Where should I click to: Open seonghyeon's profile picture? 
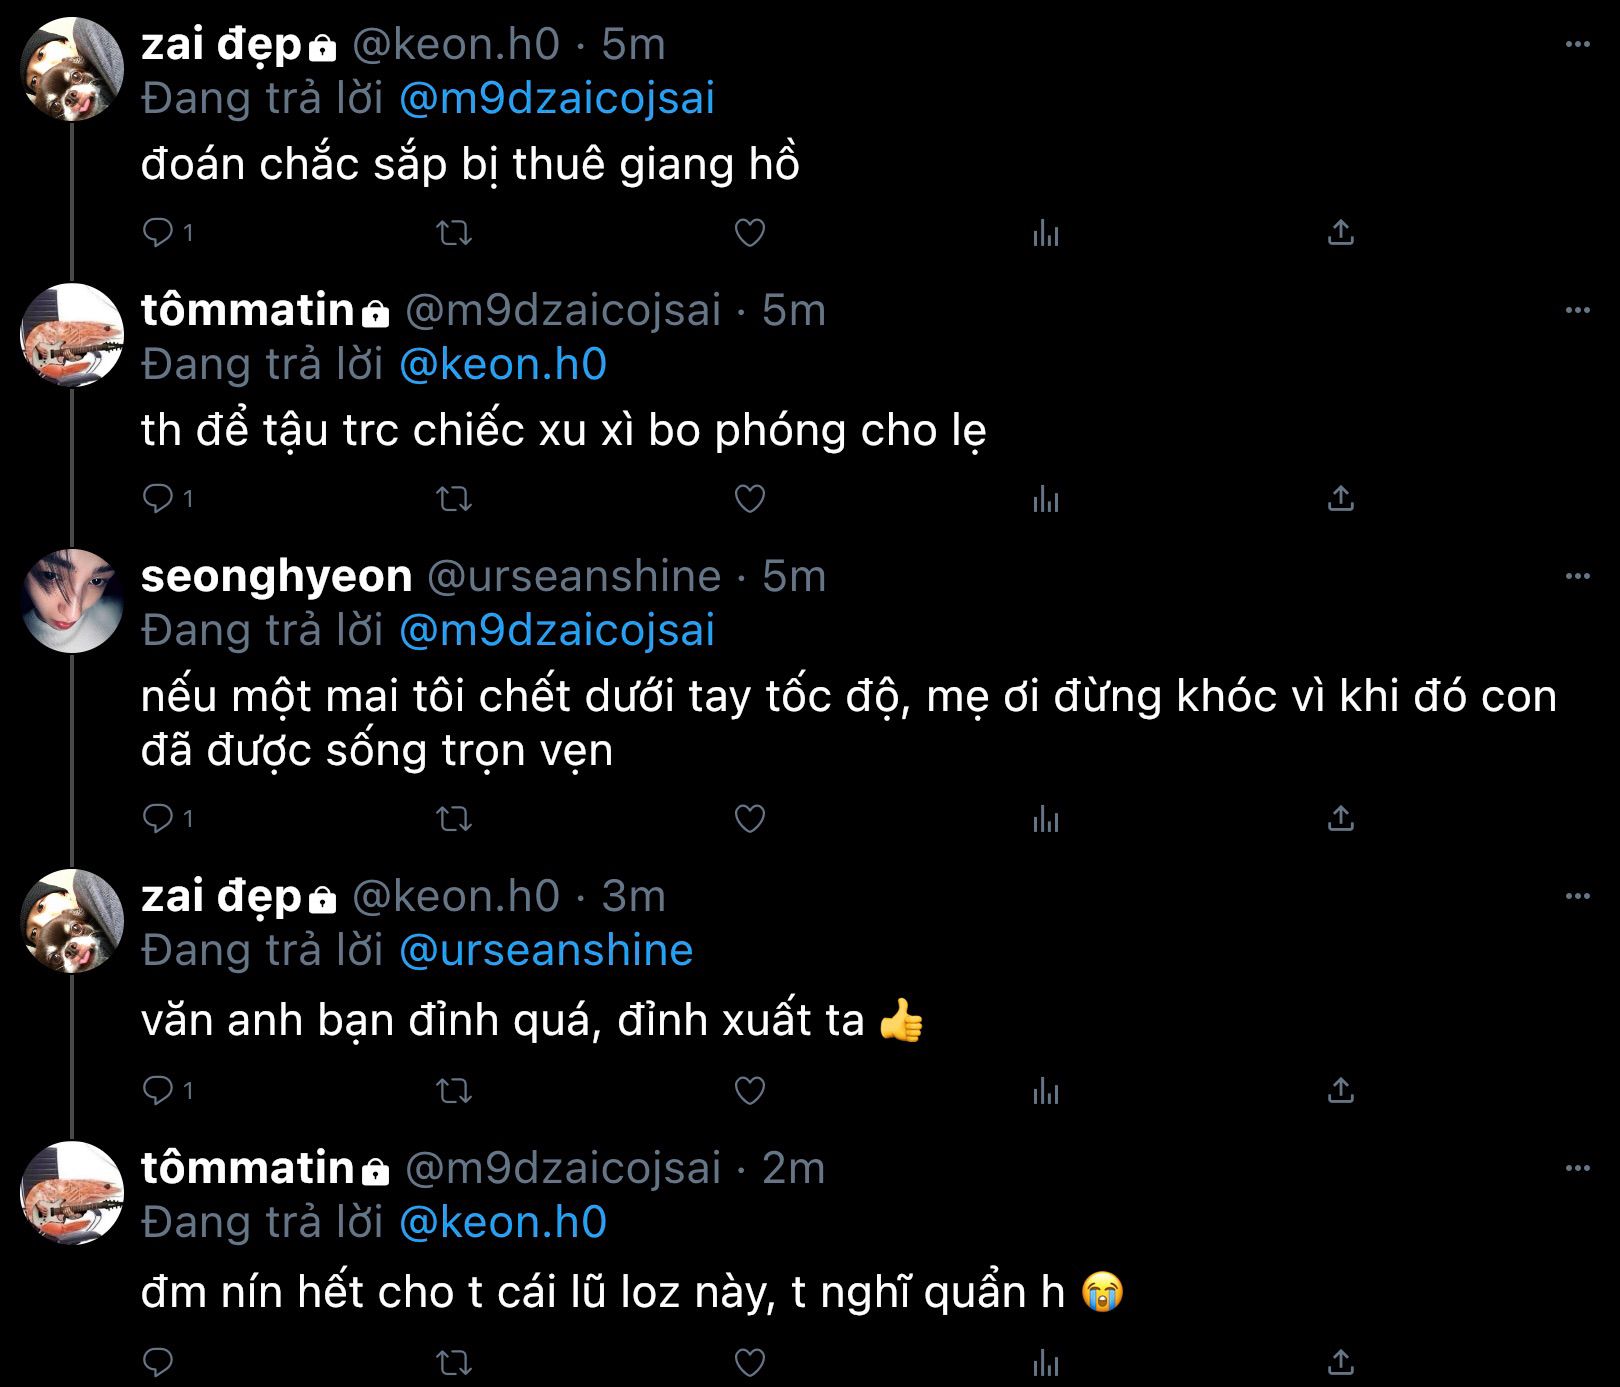pos(72,600)
